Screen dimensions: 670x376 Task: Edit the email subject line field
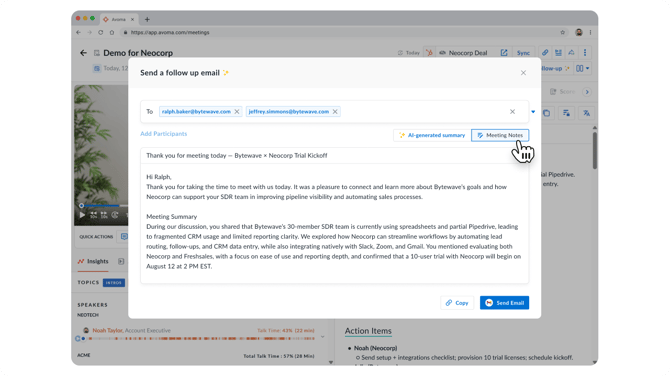tap(334, 156)
